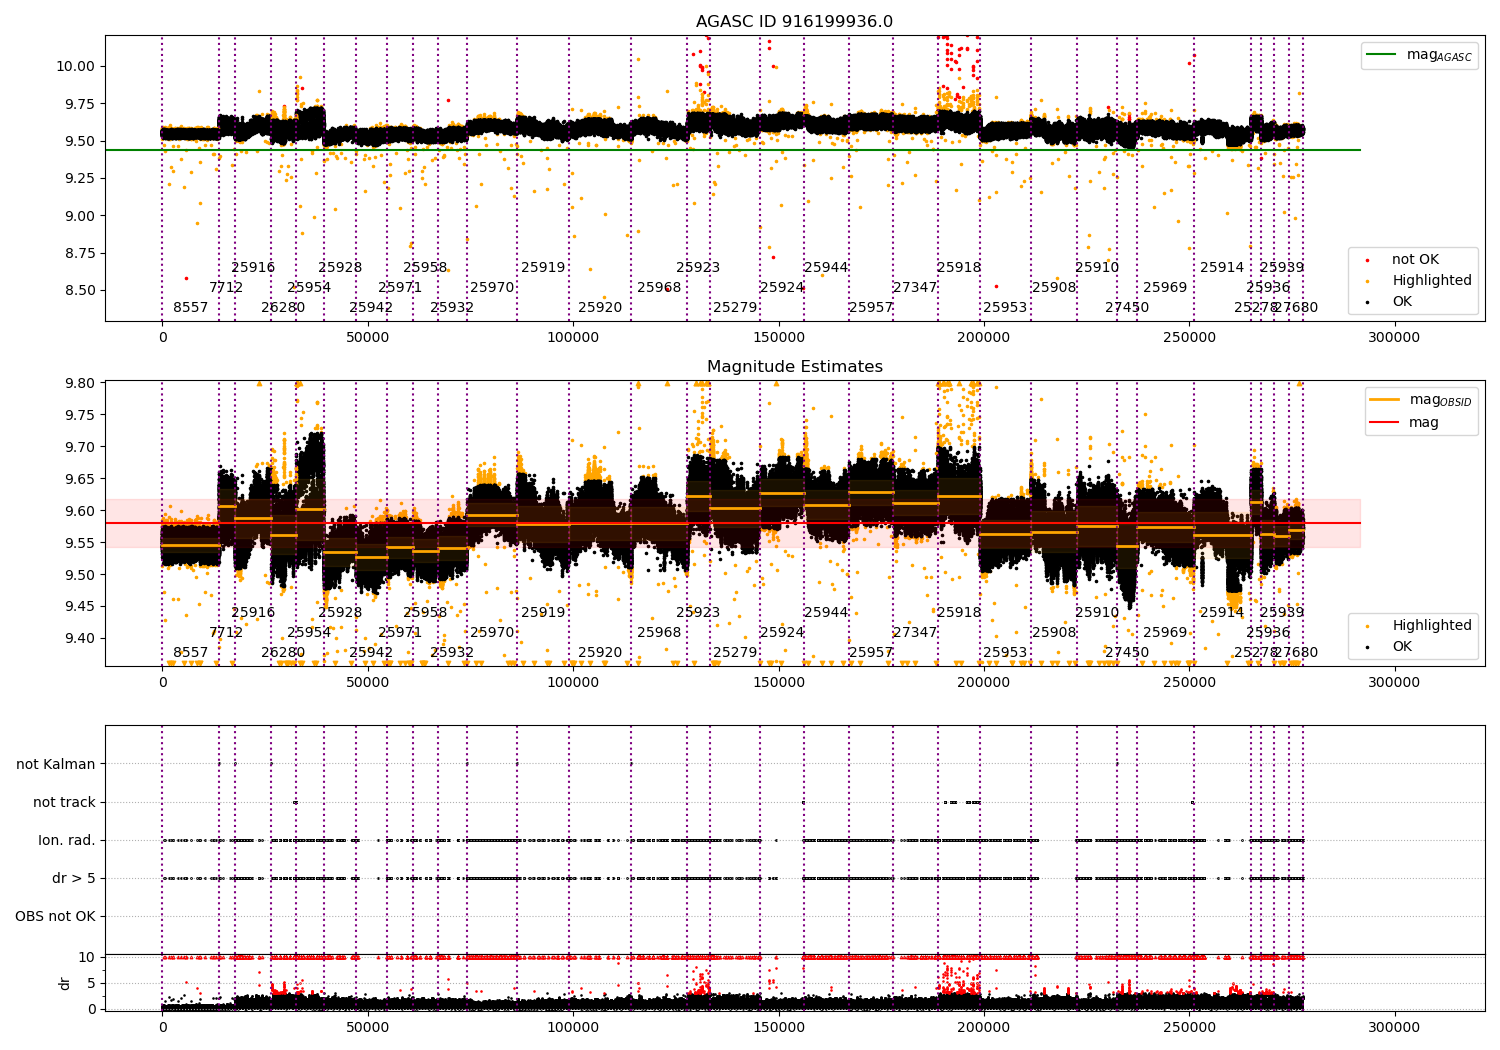The height and width of the screenshot is (1050, 1500).
Task: Select the mag AGASC legend entry in top plot
Action: click(1420, 55)
